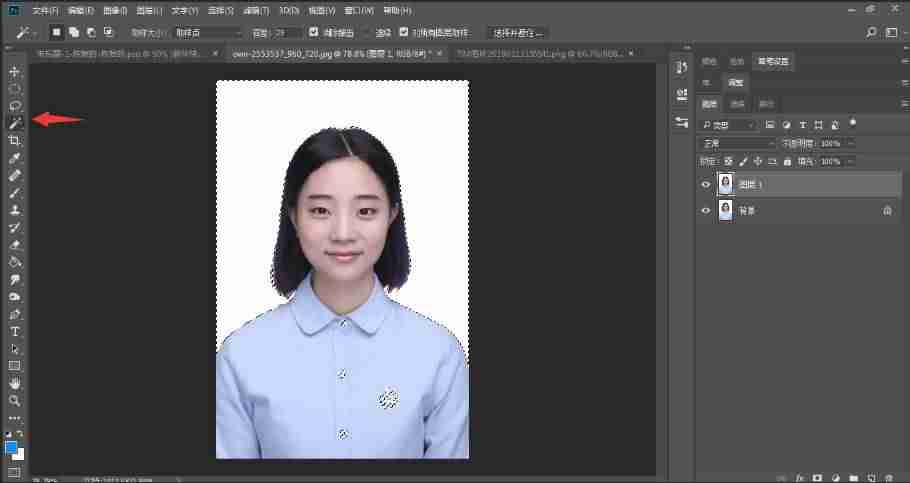
Task: Select the Clone Stamp tool
Action: coord(15,210)
